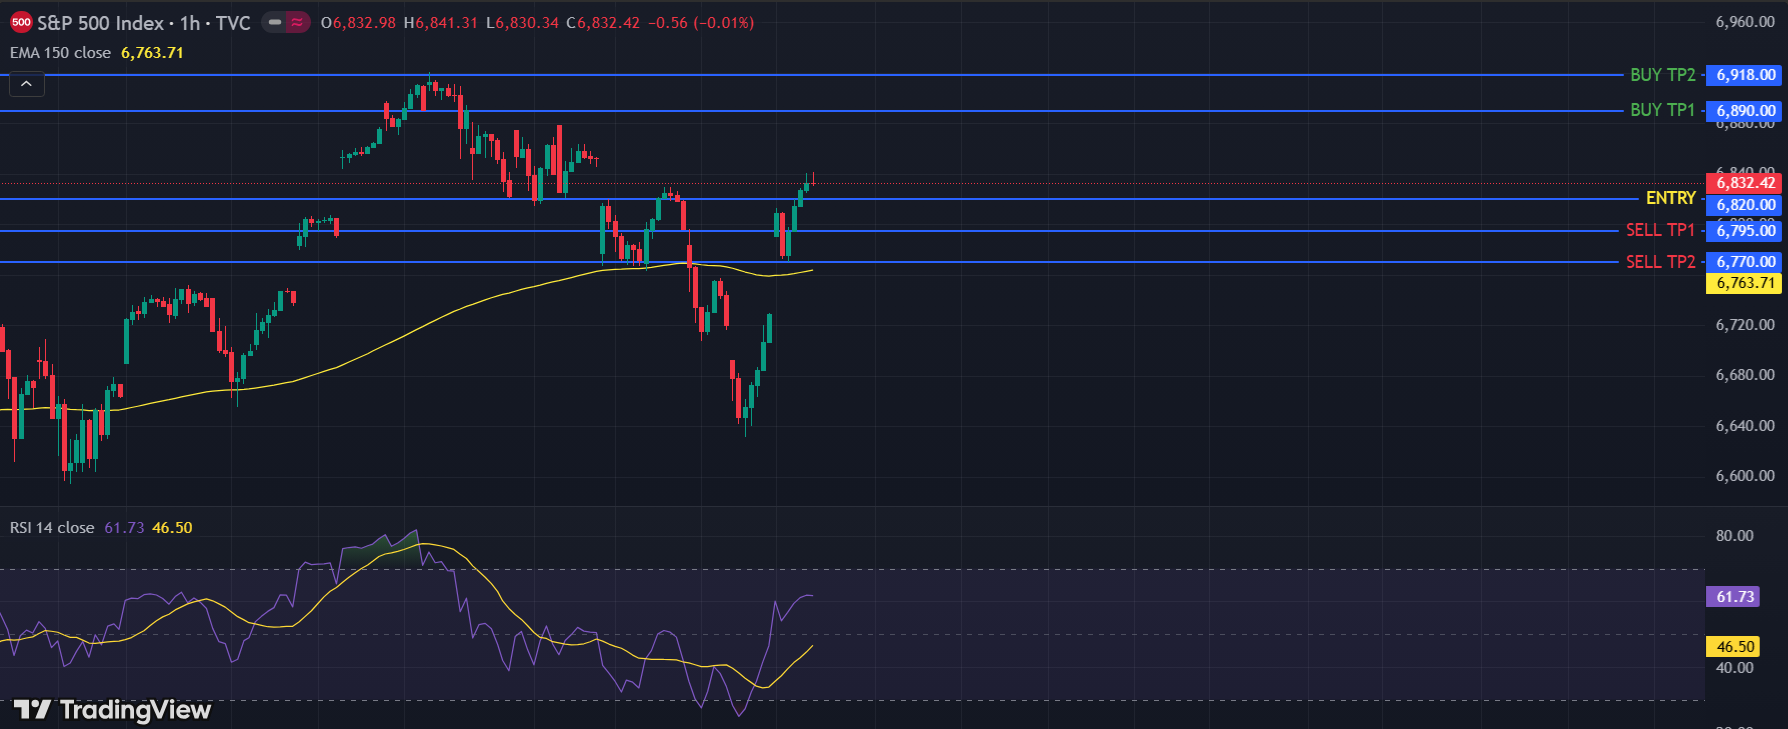Image resolution: width=1788 pixels, height=729 pixels.
Task: Click the yellow 6,763.71 EMA price tag
Action: click(x=1745, y=283)
